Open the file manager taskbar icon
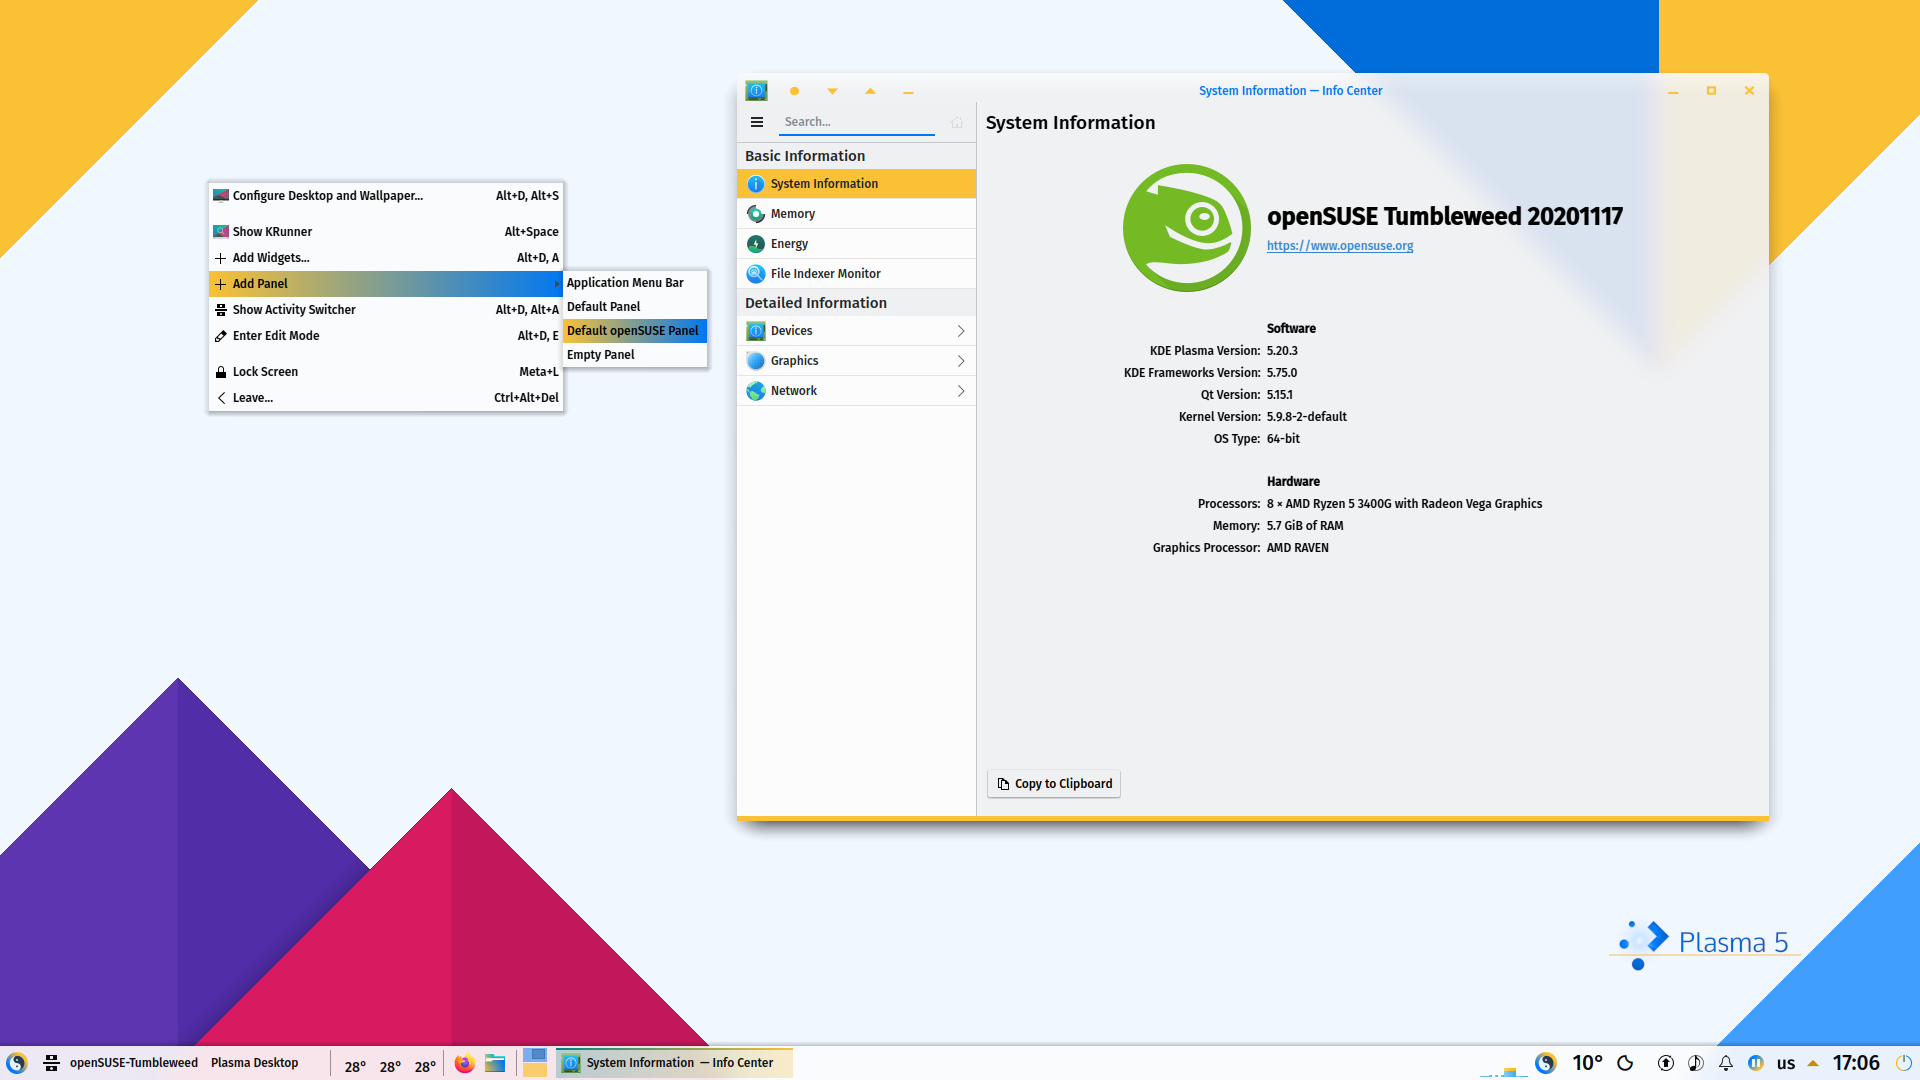The height and width of the screenshot is (1080, 1920). click(x=495, y=1063)
